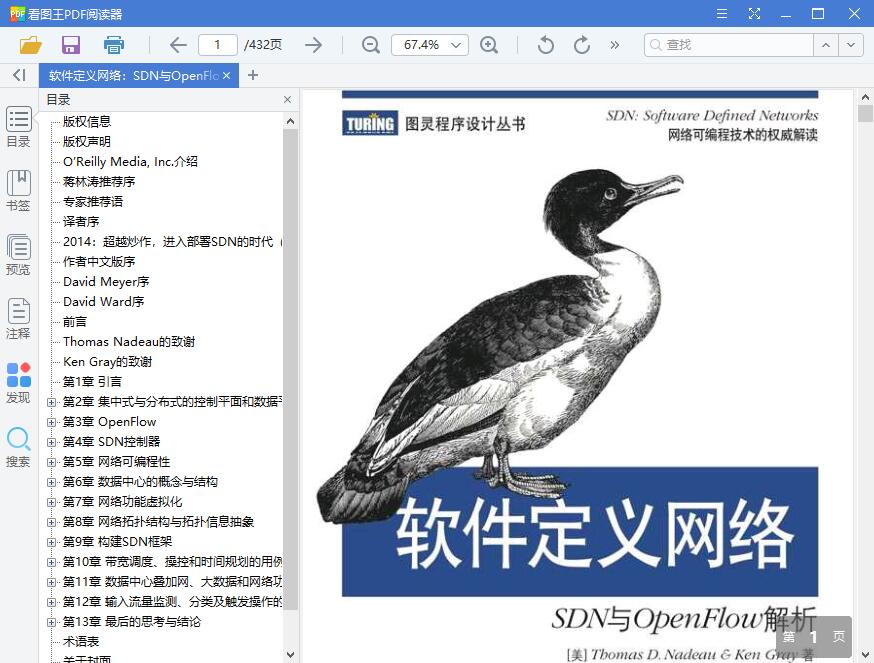Toggle fullscreen reading mode icon
The width and height of the screenshot is (874, 663).
754,13
